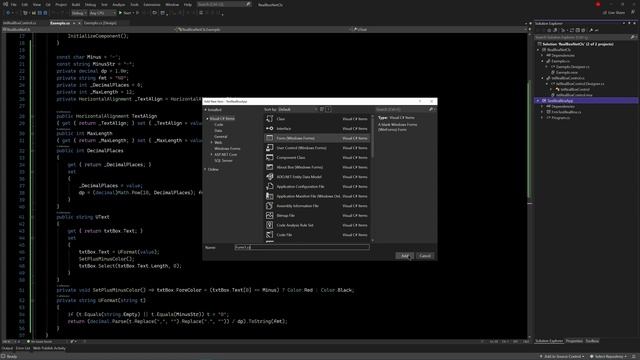Switch dialog to small icons view

pos(322,109)
